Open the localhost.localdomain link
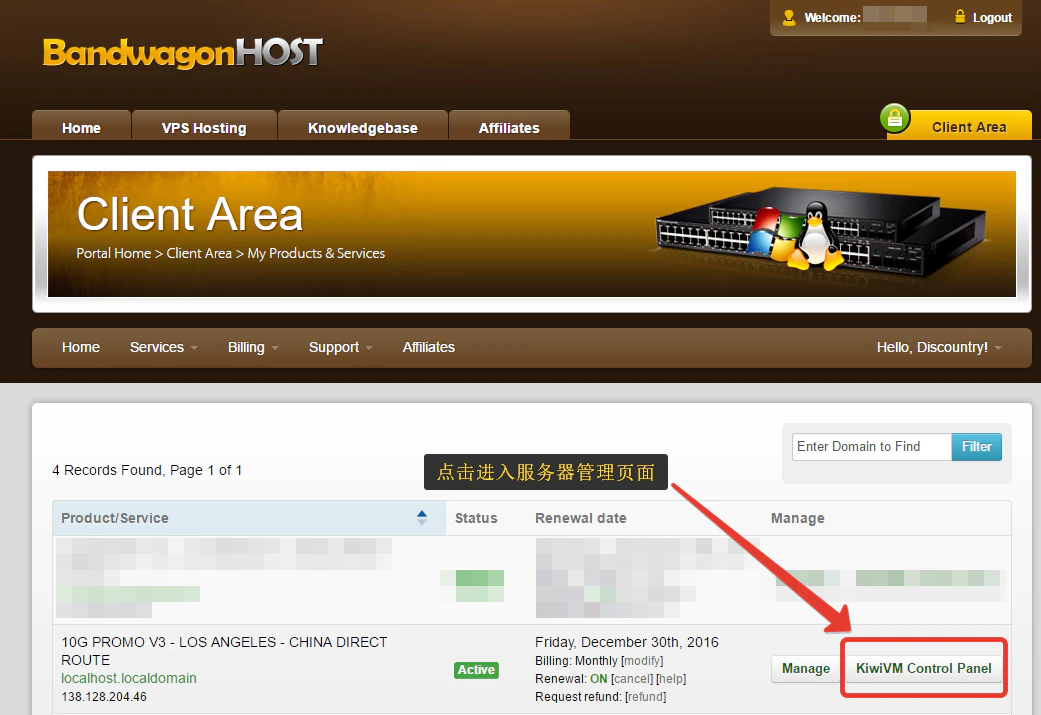The width and height of the screenshot is (1041, 715). [x=129, y=678]
